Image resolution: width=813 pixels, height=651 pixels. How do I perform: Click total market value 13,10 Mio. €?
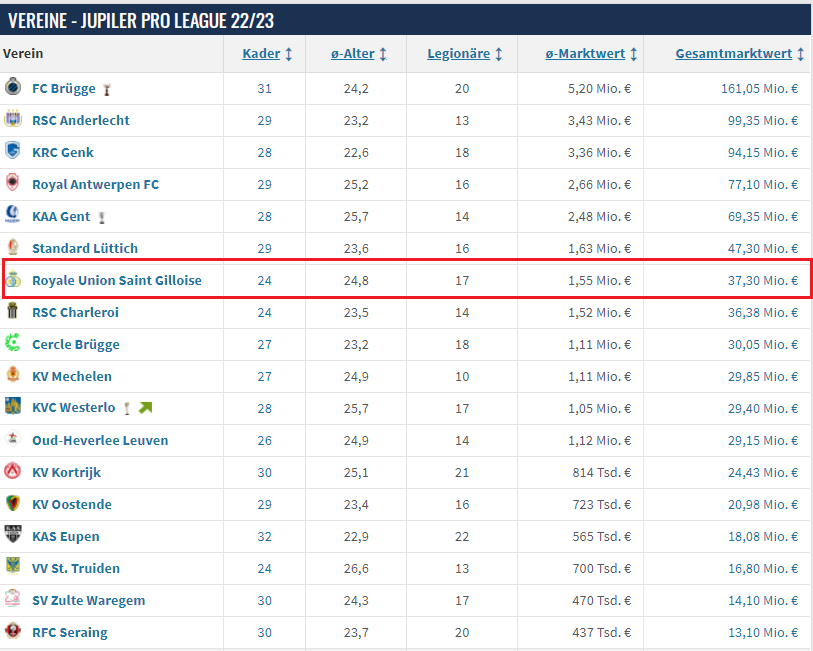(x=763, y=633)
